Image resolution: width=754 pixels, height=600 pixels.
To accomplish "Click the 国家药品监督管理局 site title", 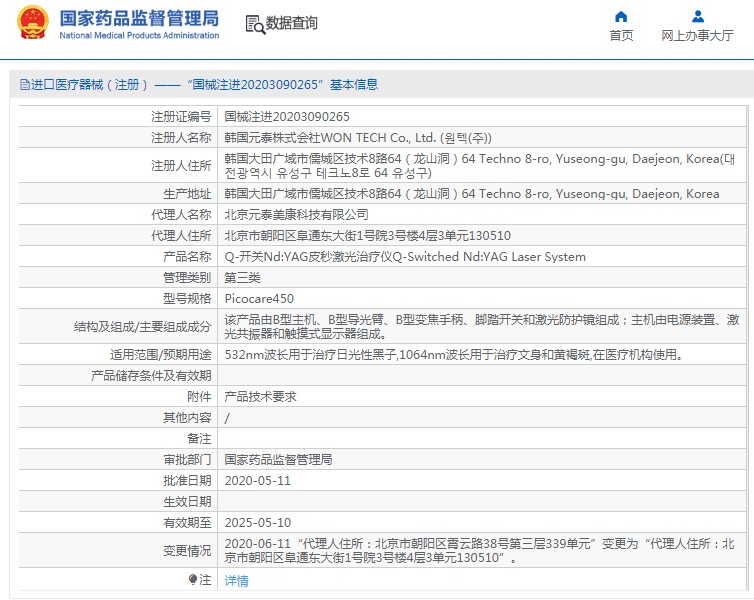I will 139,18.
